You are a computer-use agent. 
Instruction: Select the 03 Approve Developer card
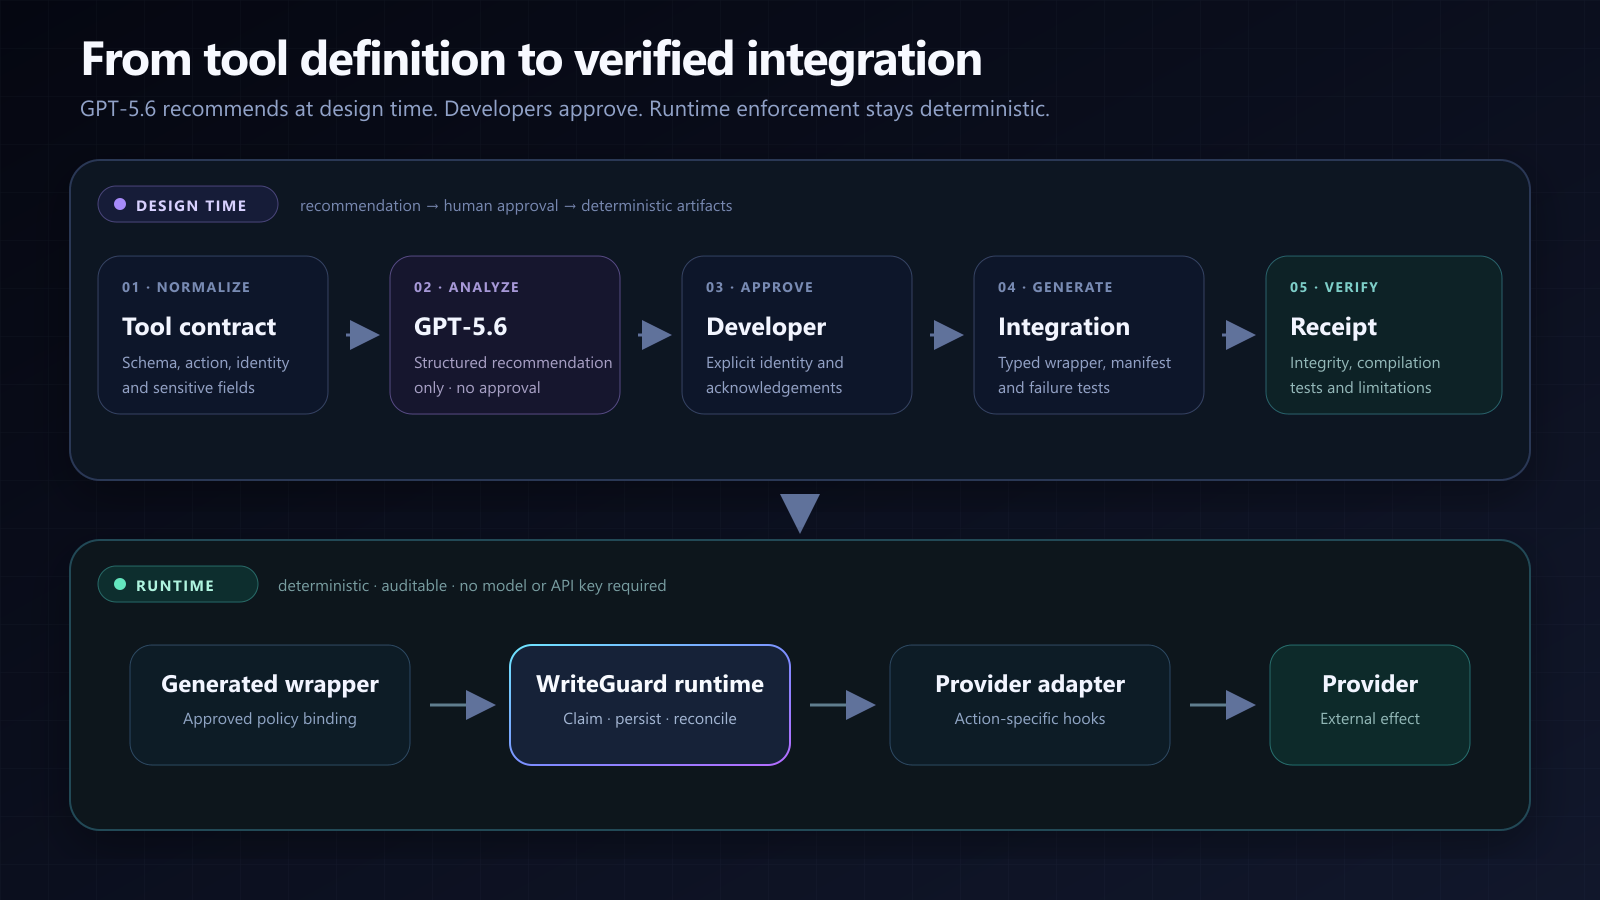pyautogui.click(x=797, y=335)
